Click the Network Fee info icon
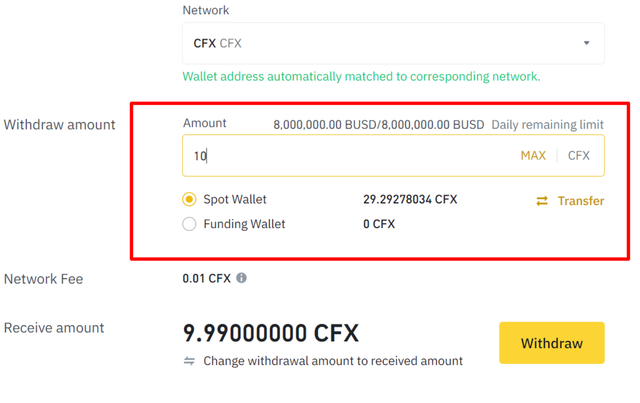Viewport: 640px width, 403px height. (x=241, y=278)
